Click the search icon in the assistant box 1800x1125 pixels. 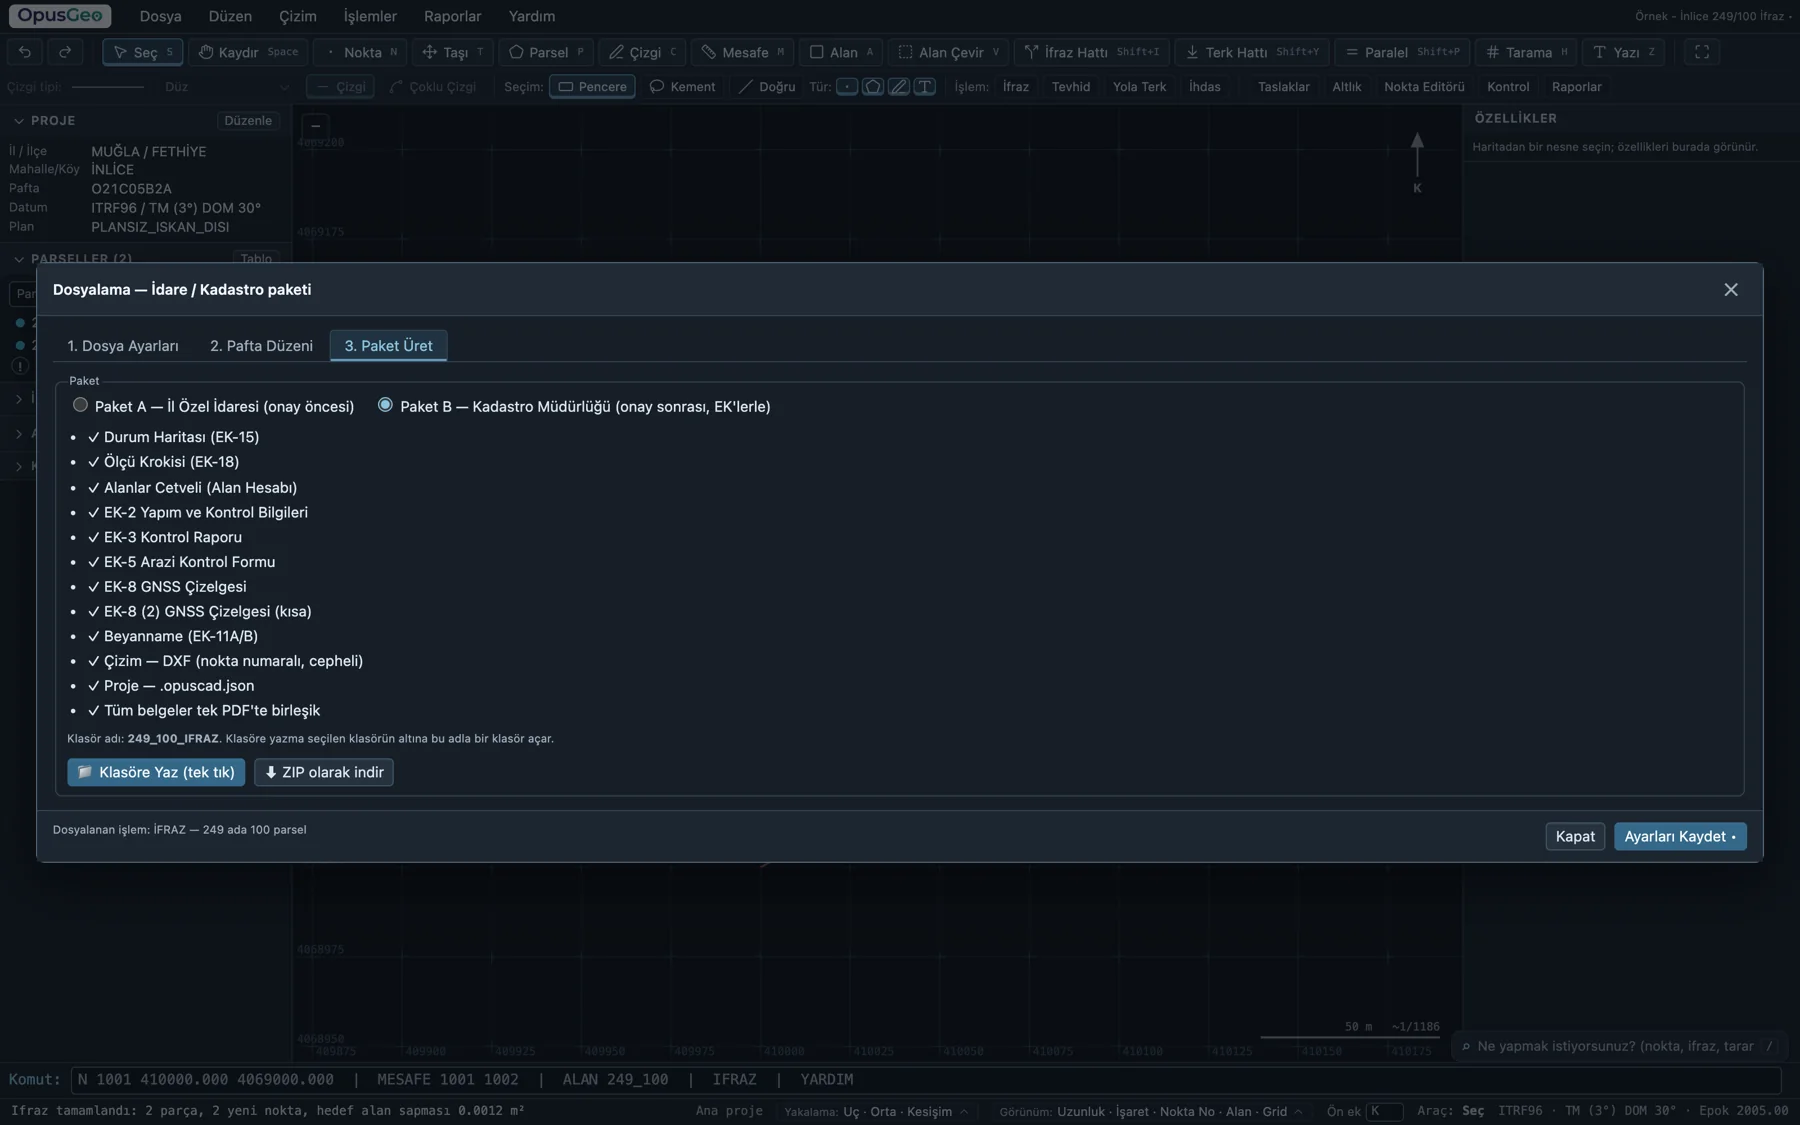(x=1466, y=1047)
